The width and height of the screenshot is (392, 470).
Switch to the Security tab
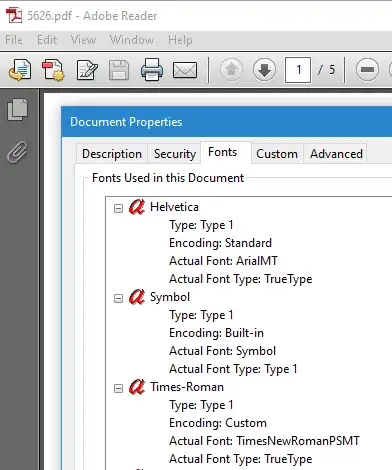tap(175, 154)
